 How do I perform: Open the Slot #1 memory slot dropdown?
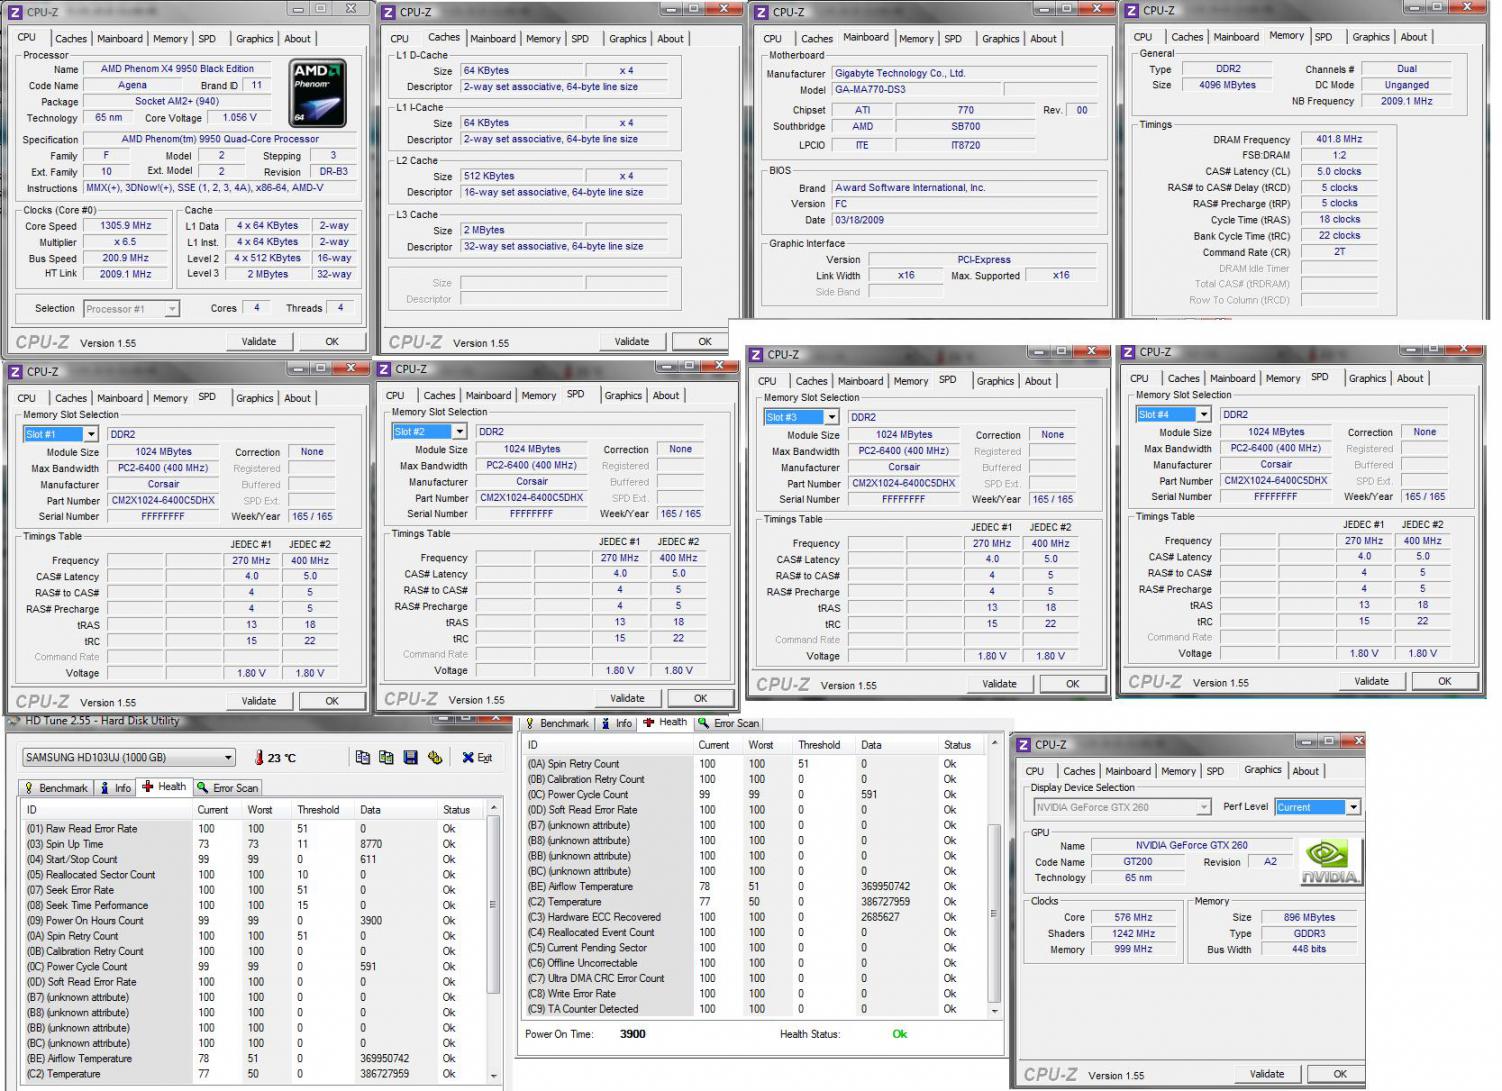pos(91,434)
